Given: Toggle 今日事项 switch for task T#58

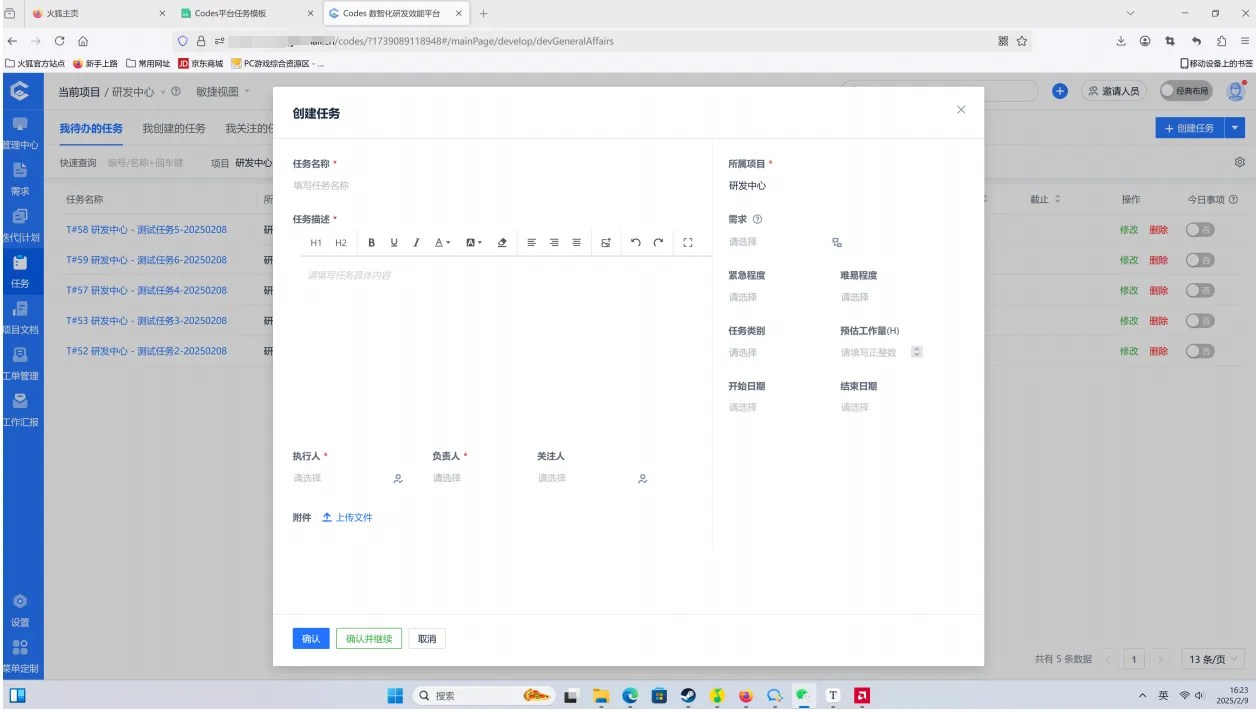Looking at the screenshot, I should tap(1200, 230).
